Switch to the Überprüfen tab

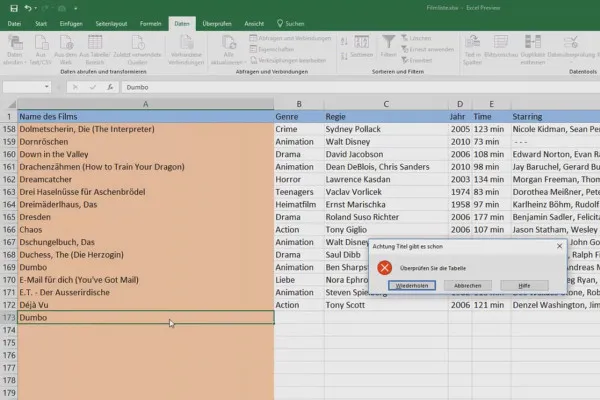coord(217,24)
